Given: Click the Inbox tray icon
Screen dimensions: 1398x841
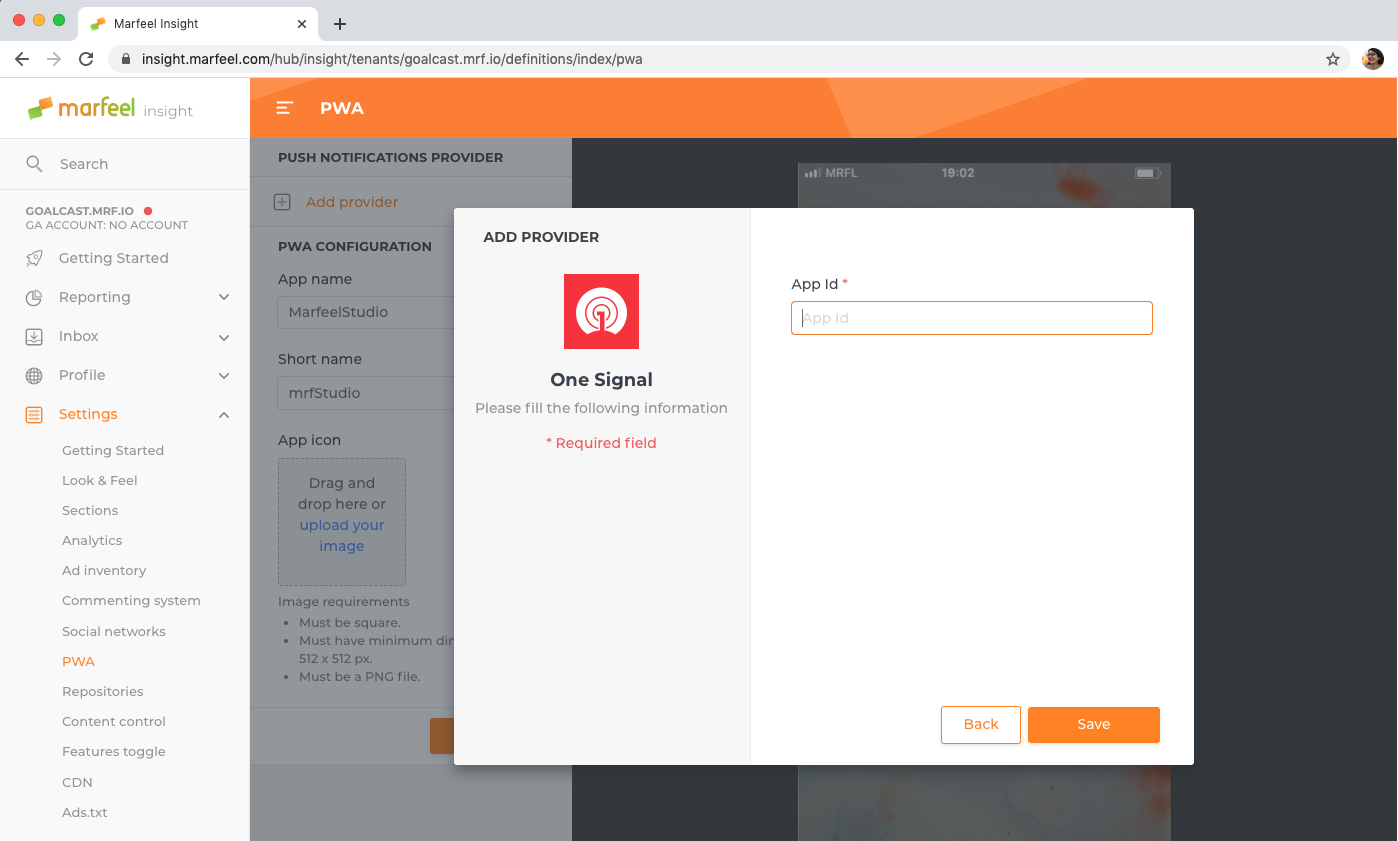Looking at the screenshot, I should pyautogui.click(x=34, y=336).
